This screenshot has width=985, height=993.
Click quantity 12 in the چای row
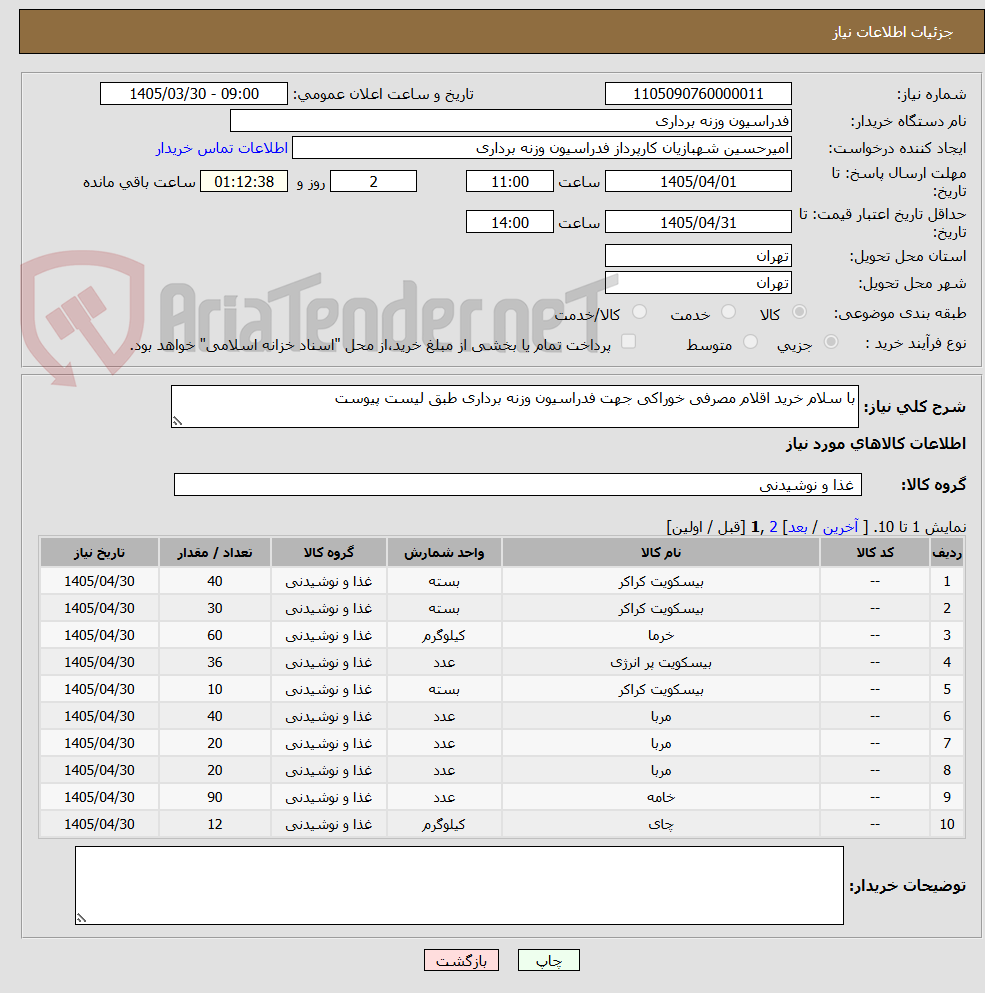[215, 825]
